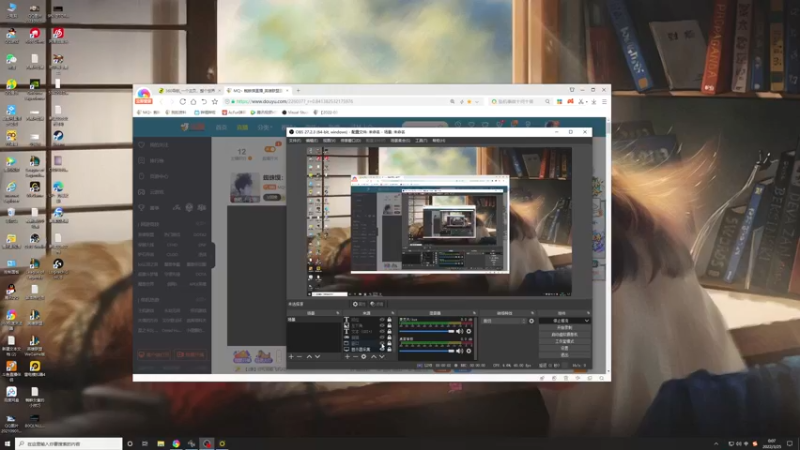Select WeChat desktop icon
Screen dimensions: 800x450
point(11,61)
